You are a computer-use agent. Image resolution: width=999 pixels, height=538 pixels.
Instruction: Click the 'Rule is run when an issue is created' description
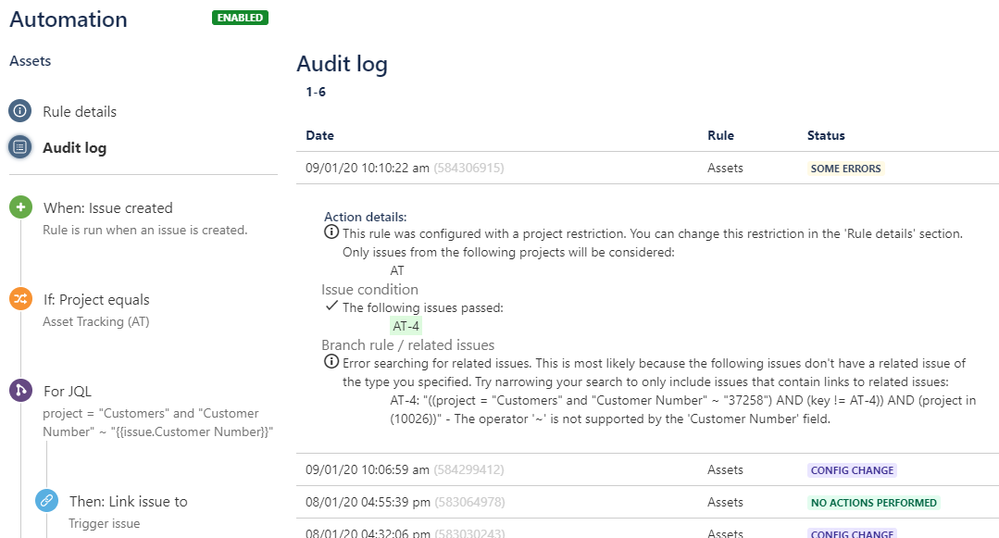tap(145, 230)
